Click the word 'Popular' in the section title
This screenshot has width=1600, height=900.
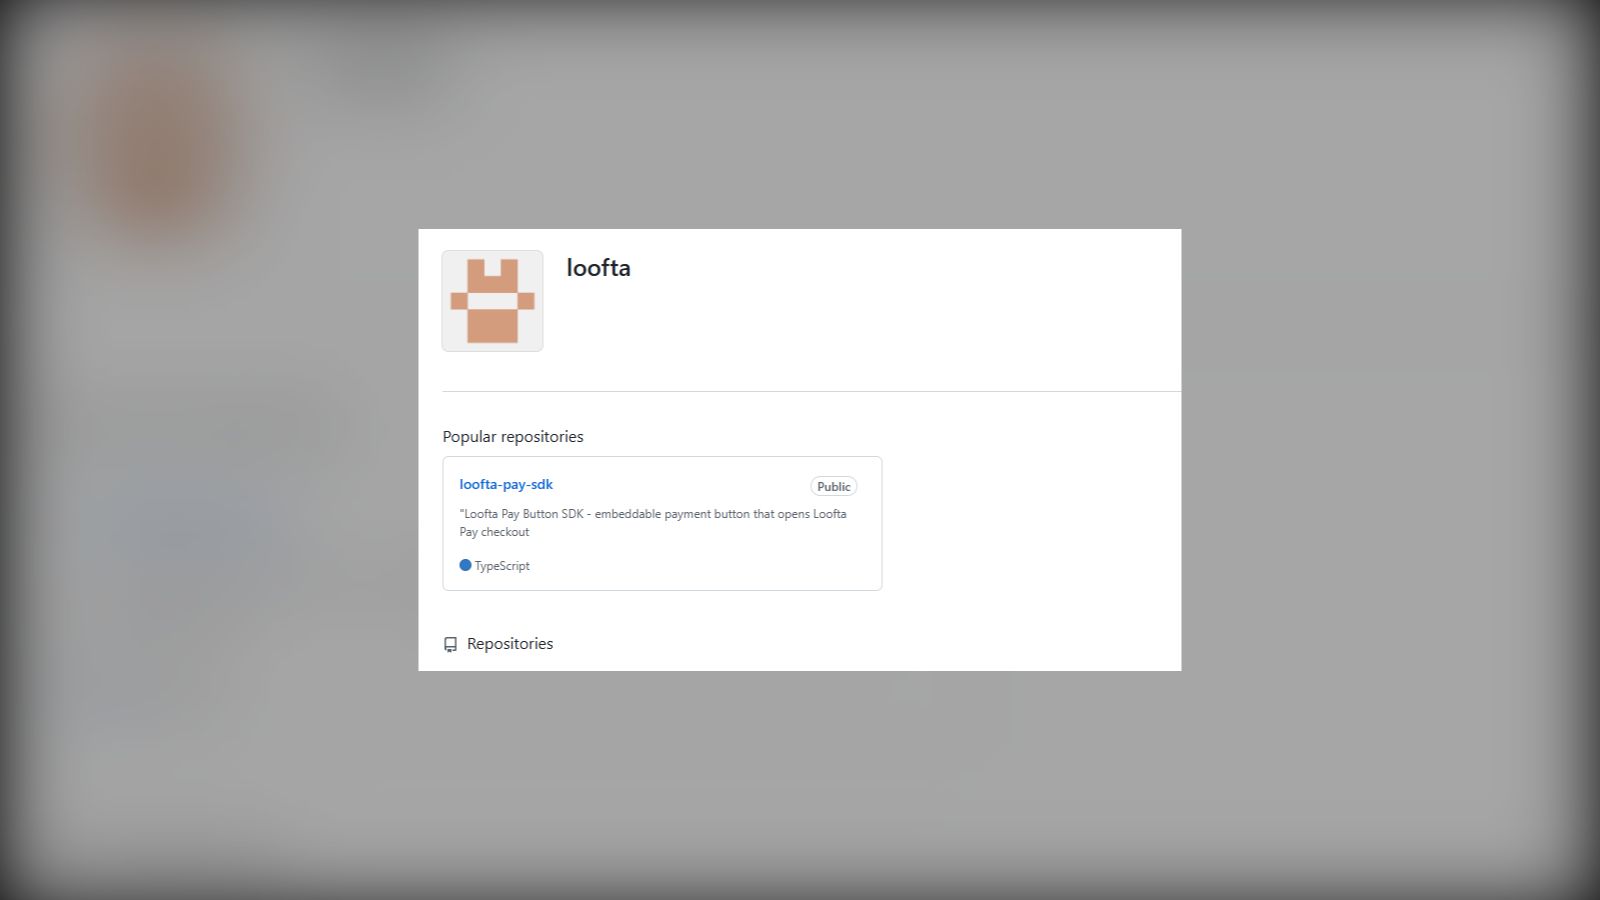[469, 437]
